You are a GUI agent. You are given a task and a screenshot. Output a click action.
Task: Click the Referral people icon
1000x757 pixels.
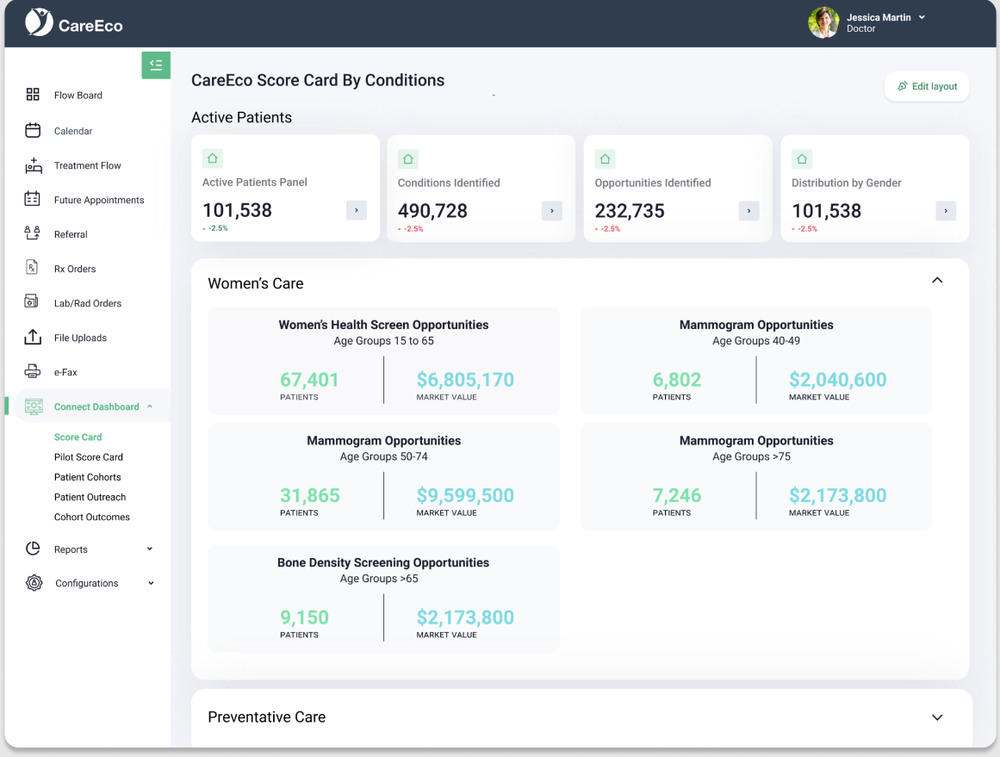[32, 233]
